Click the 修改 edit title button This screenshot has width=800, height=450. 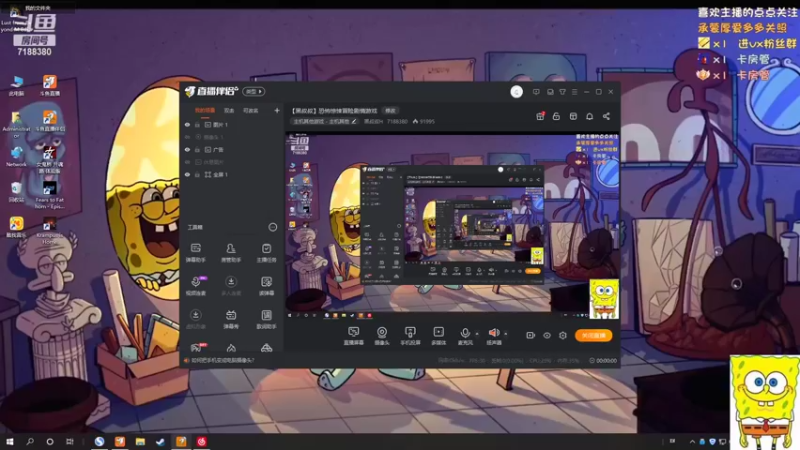click(x=390, y=110)
